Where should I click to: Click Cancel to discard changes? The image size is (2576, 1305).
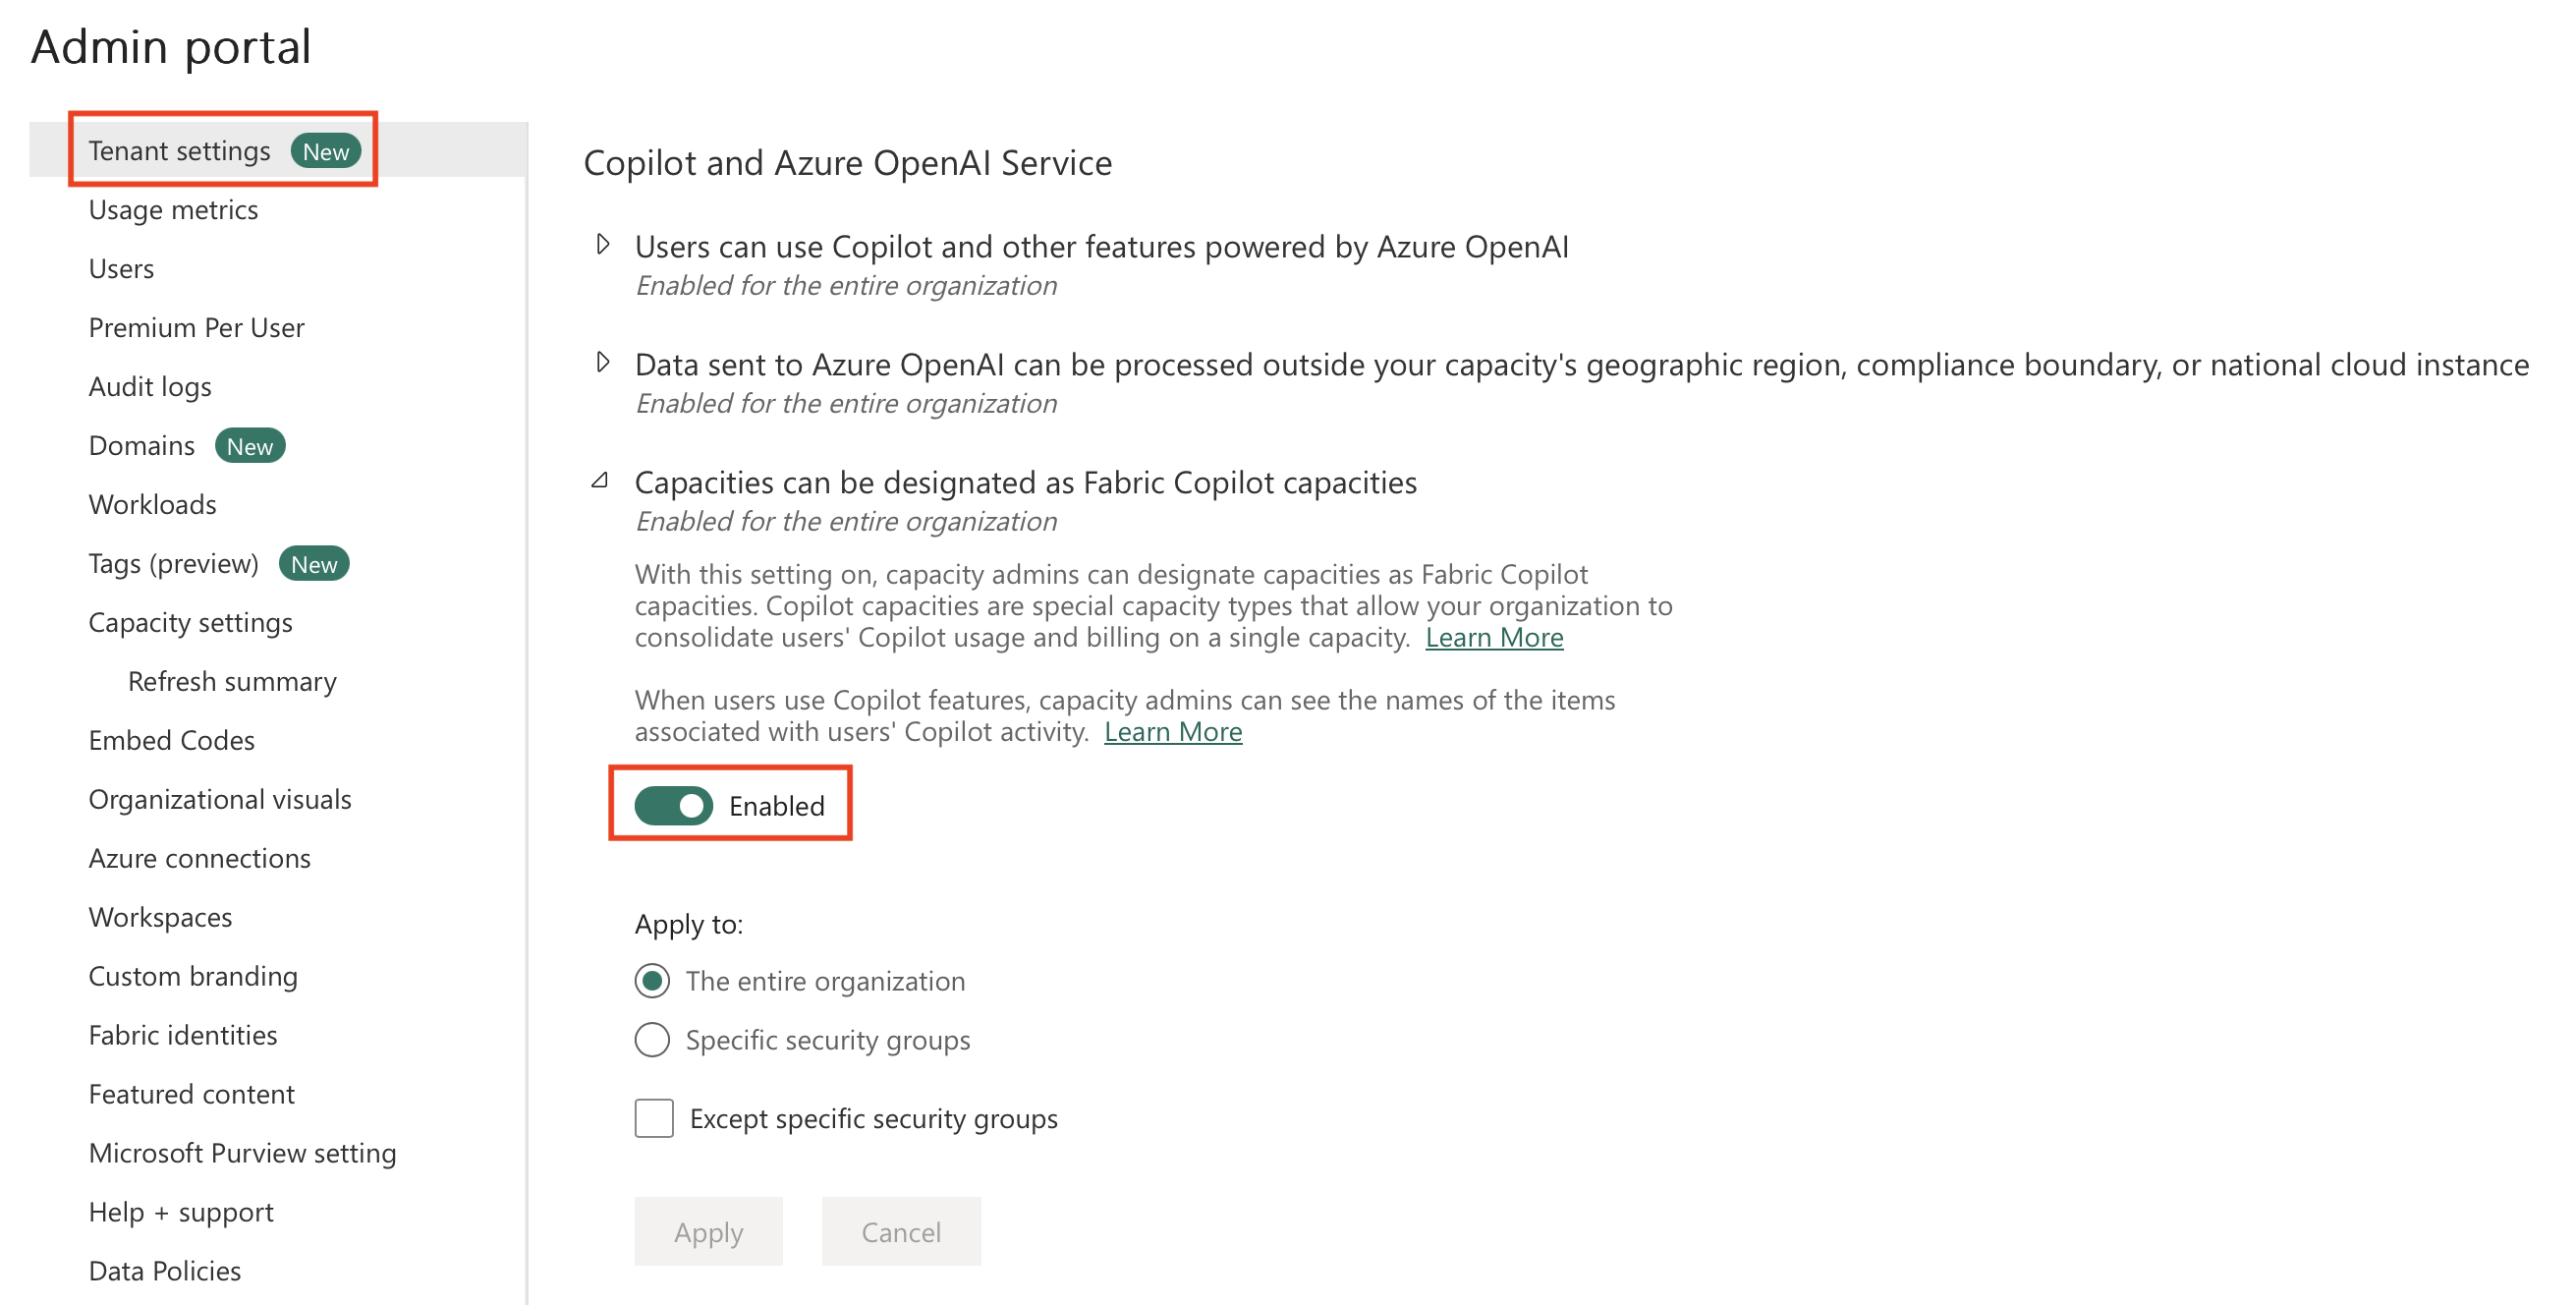(x=899, y=1231)
